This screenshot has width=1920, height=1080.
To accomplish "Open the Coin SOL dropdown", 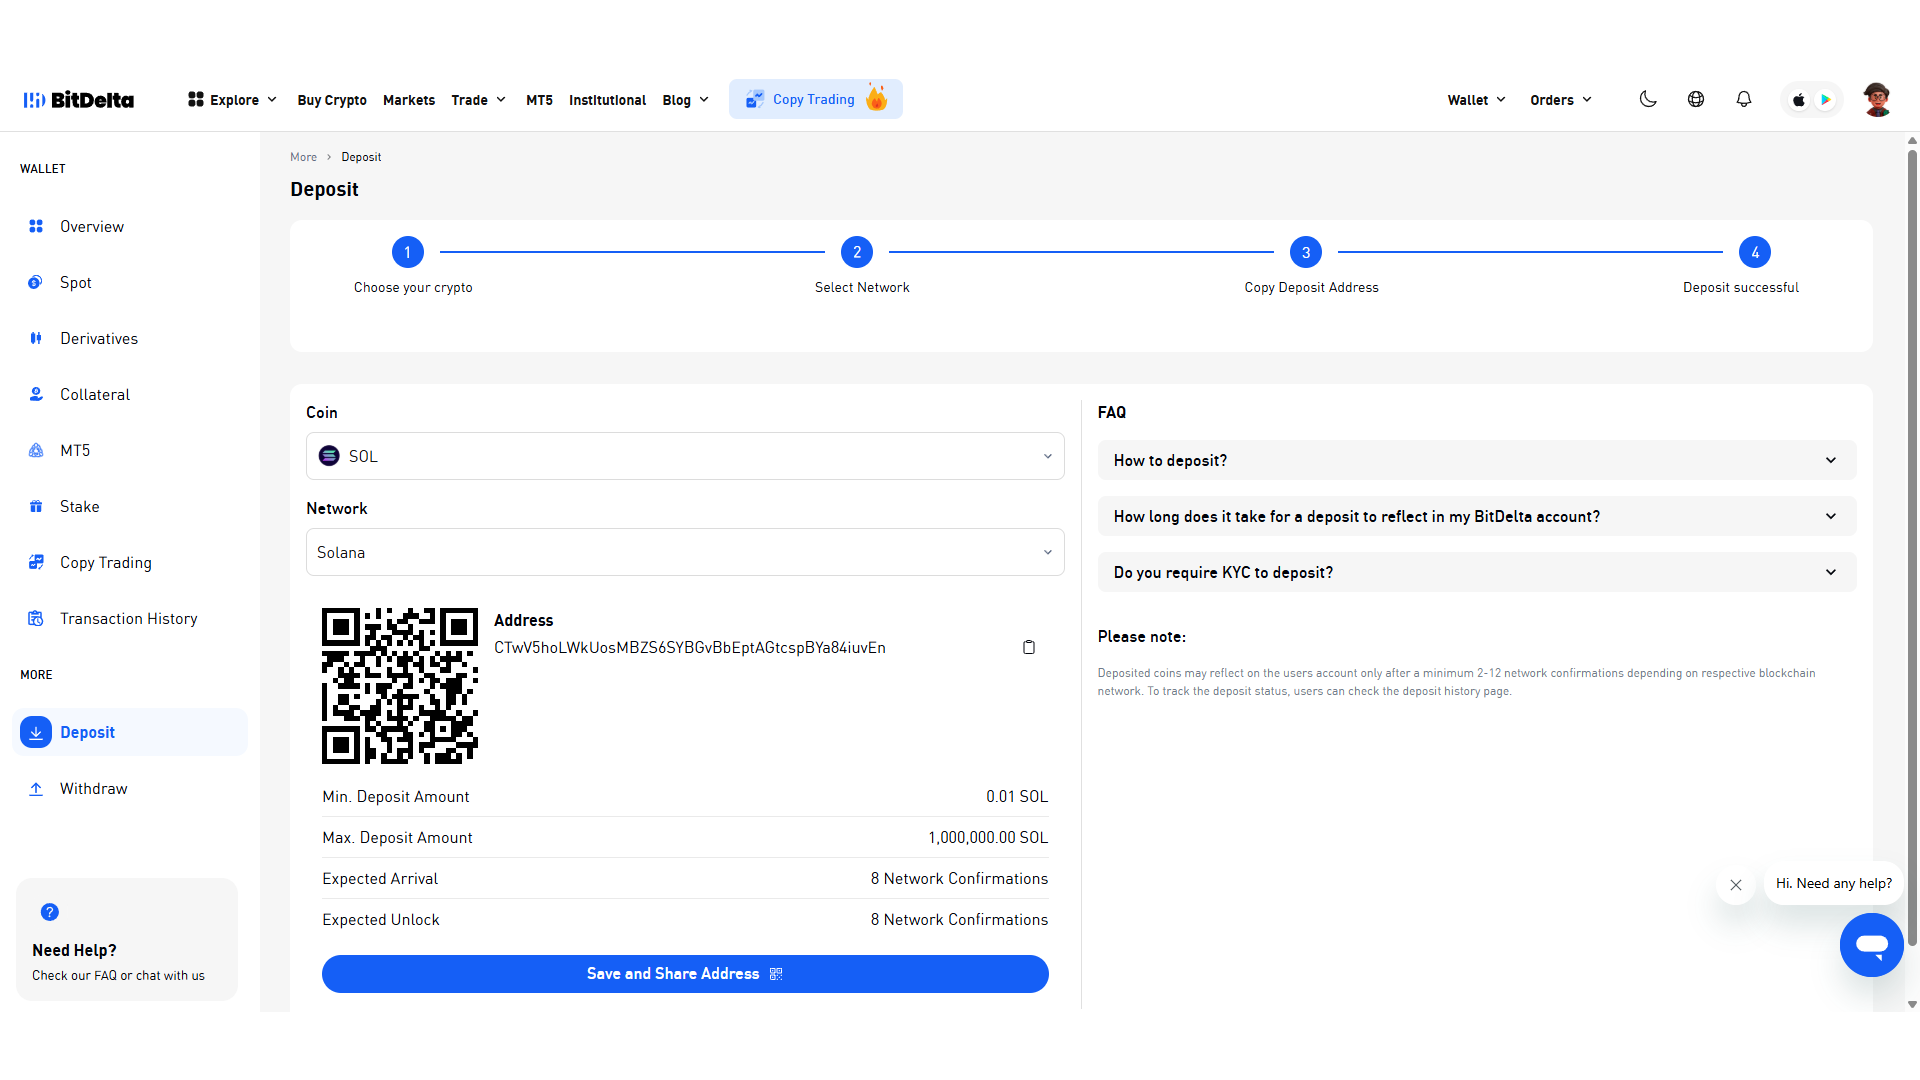I will tap(685, 456).
